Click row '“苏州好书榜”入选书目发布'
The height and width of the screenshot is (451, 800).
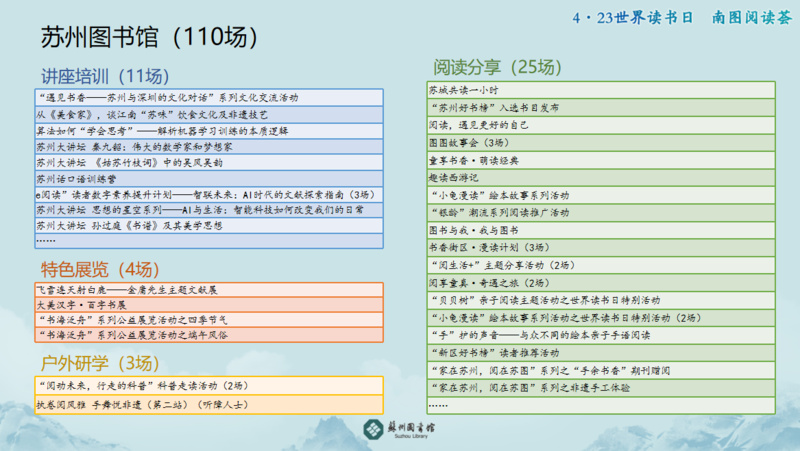tap(601, 108)
